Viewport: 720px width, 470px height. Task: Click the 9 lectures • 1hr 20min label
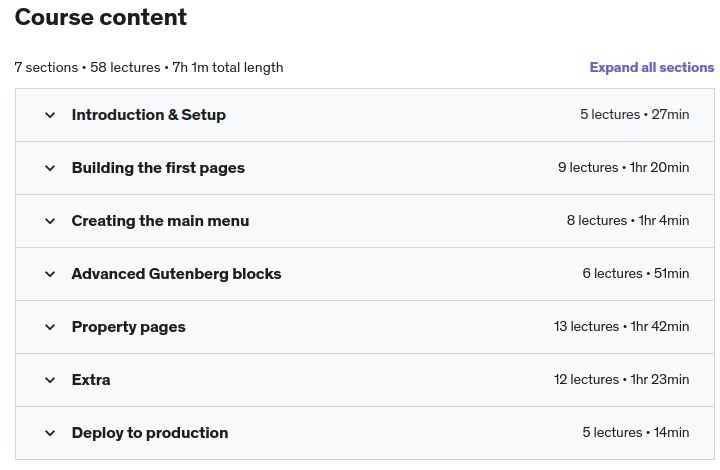coord(623,168)
